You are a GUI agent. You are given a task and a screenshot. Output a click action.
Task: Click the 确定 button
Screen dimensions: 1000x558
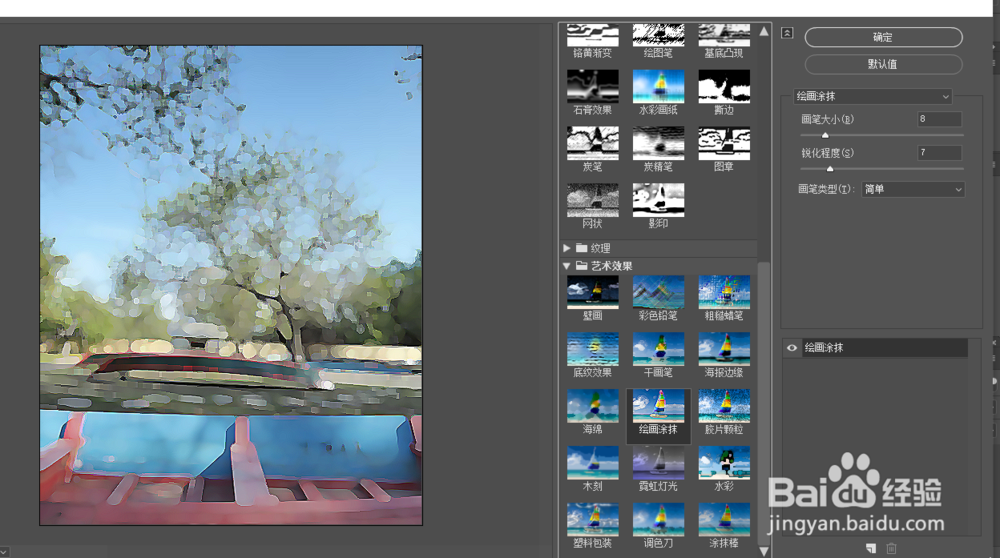pos(883,37)
